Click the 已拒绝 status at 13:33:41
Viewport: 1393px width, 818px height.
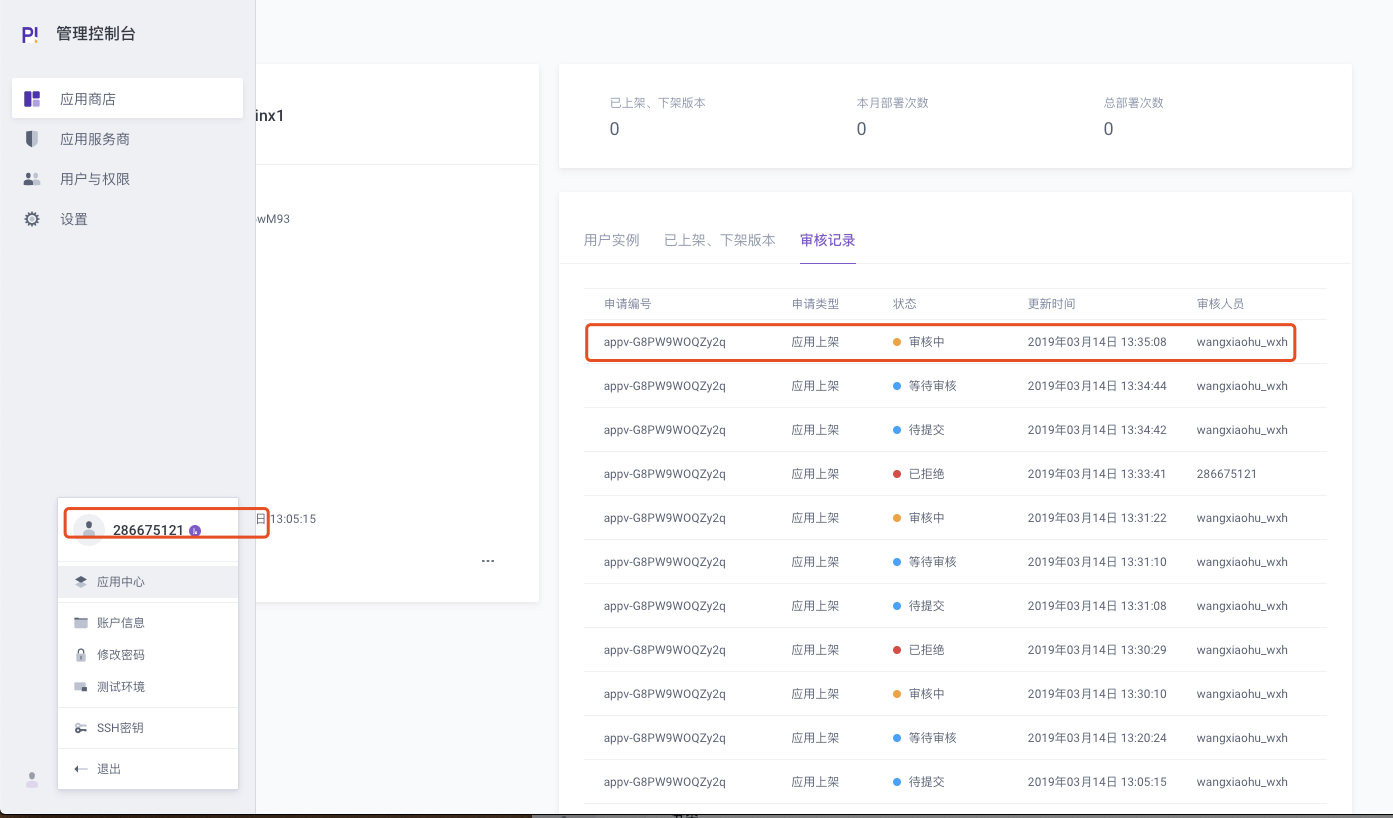pyautogui.click(x=919, y=474)
